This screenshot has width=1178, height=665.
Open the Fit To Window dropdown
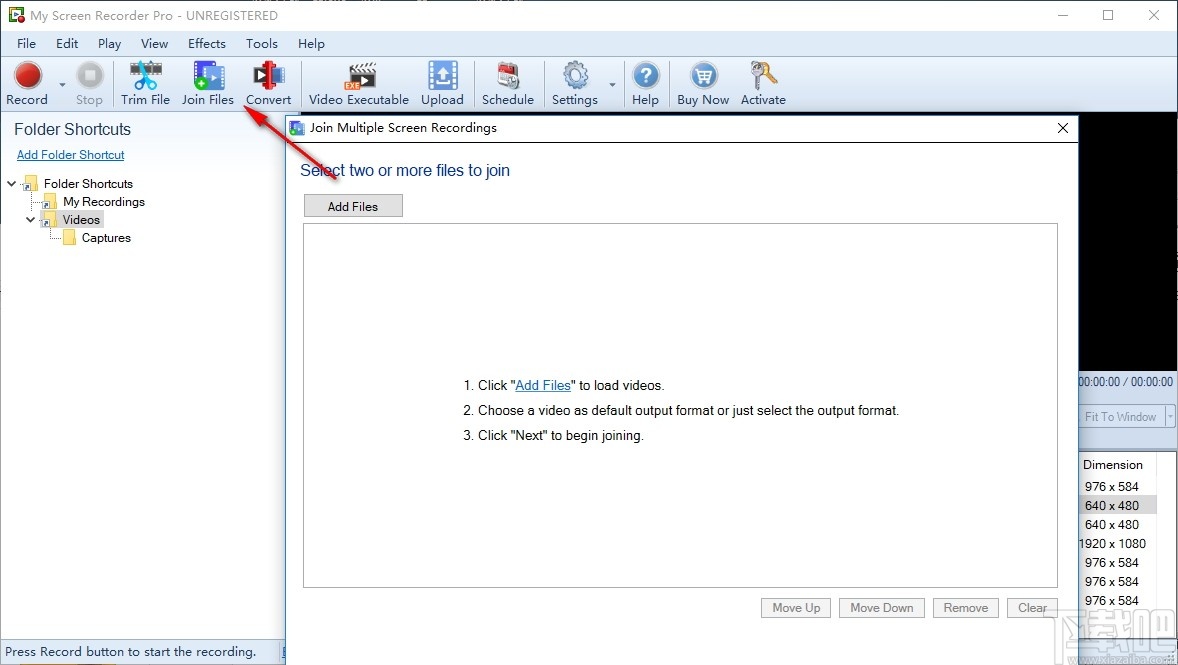(x=1170, y=416)
